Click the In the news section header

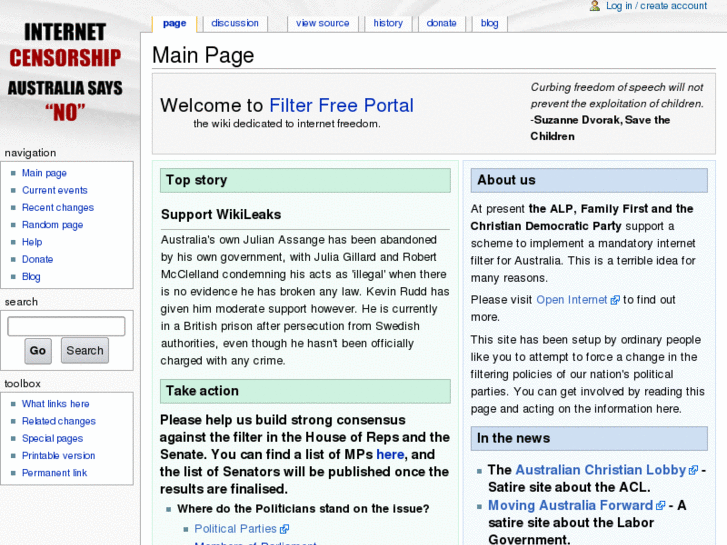pos(589,438)
